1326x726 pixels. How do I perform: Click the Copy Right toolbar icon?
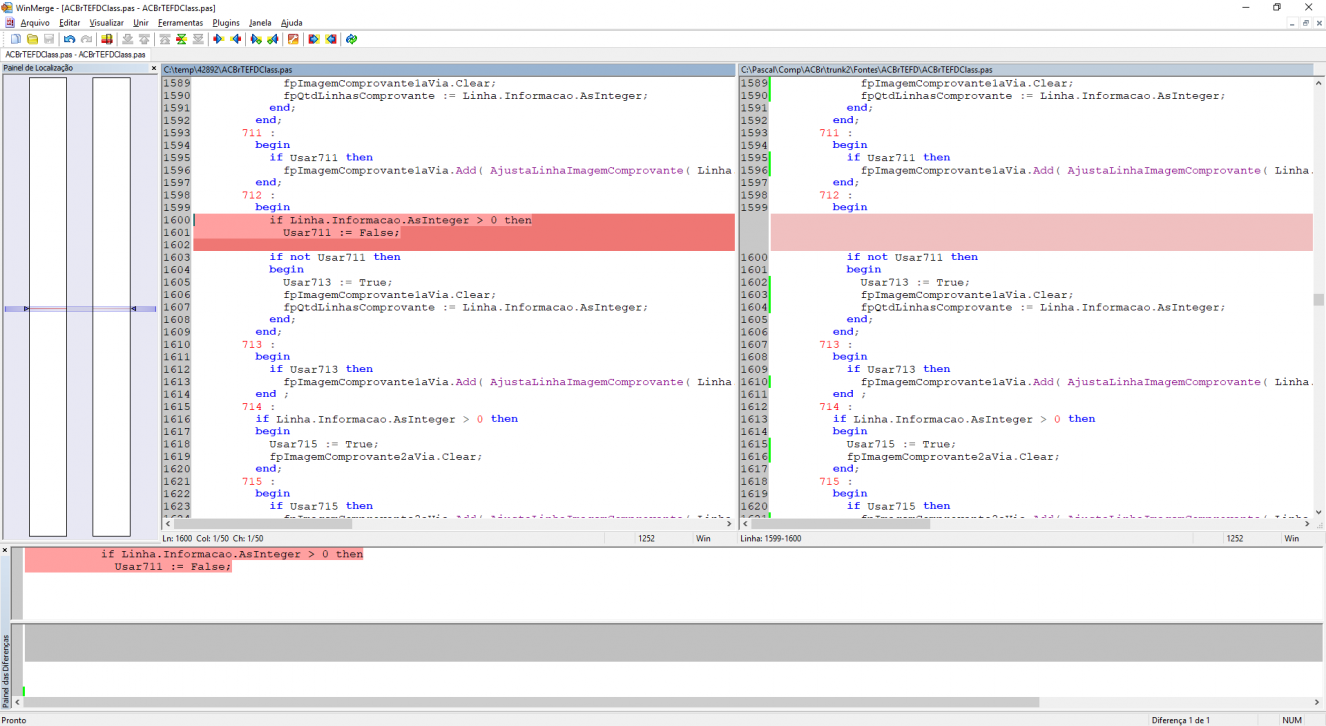click(x=218, y=39)
